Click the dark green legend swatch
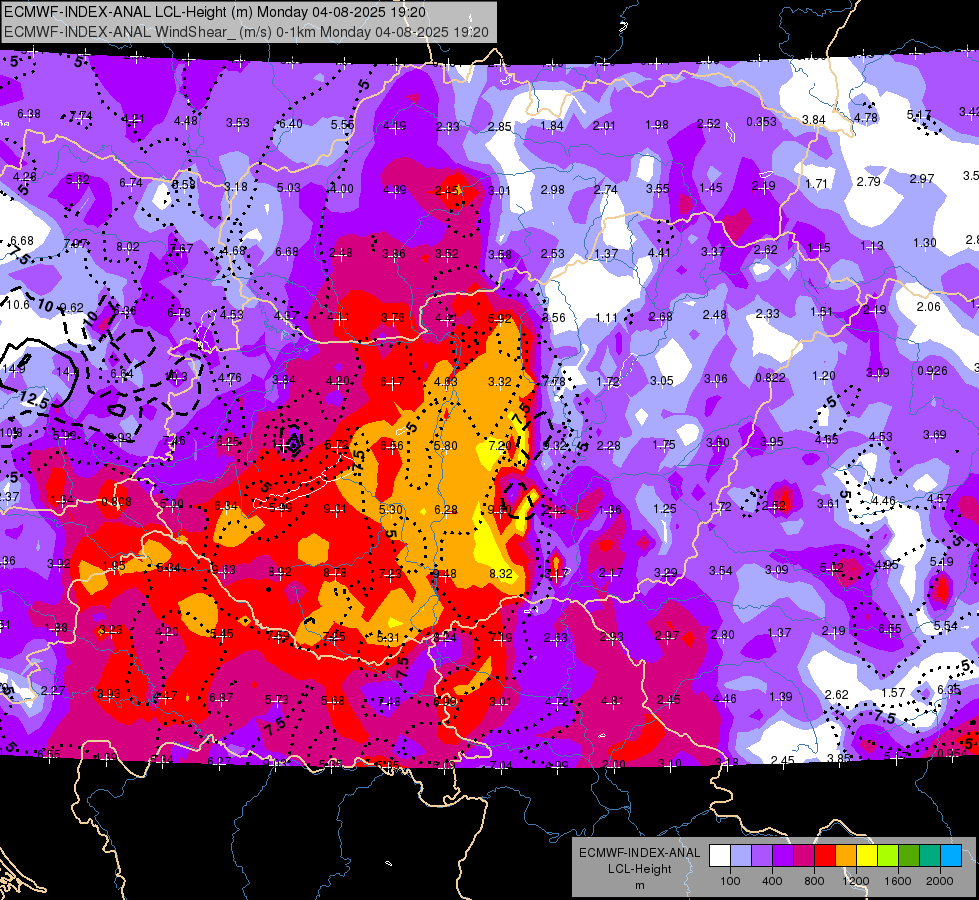Image resolution: width=979 pixels, height=900 pixels. tap(909, 856)
